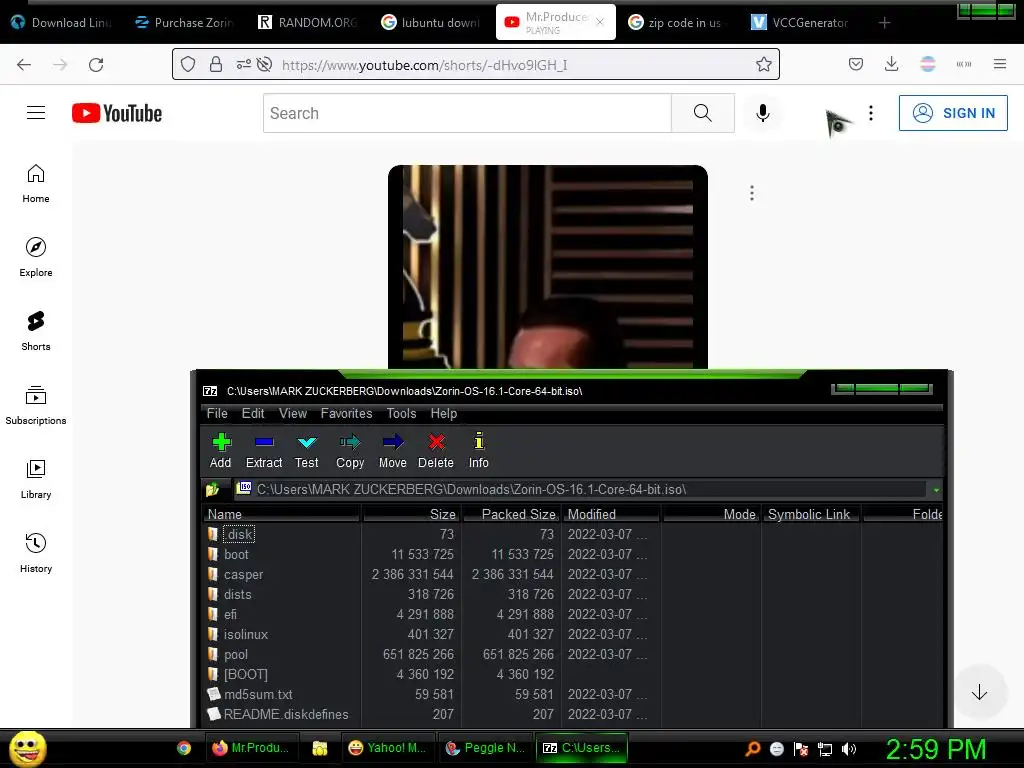Select the boot folder row

coord(571,554)
